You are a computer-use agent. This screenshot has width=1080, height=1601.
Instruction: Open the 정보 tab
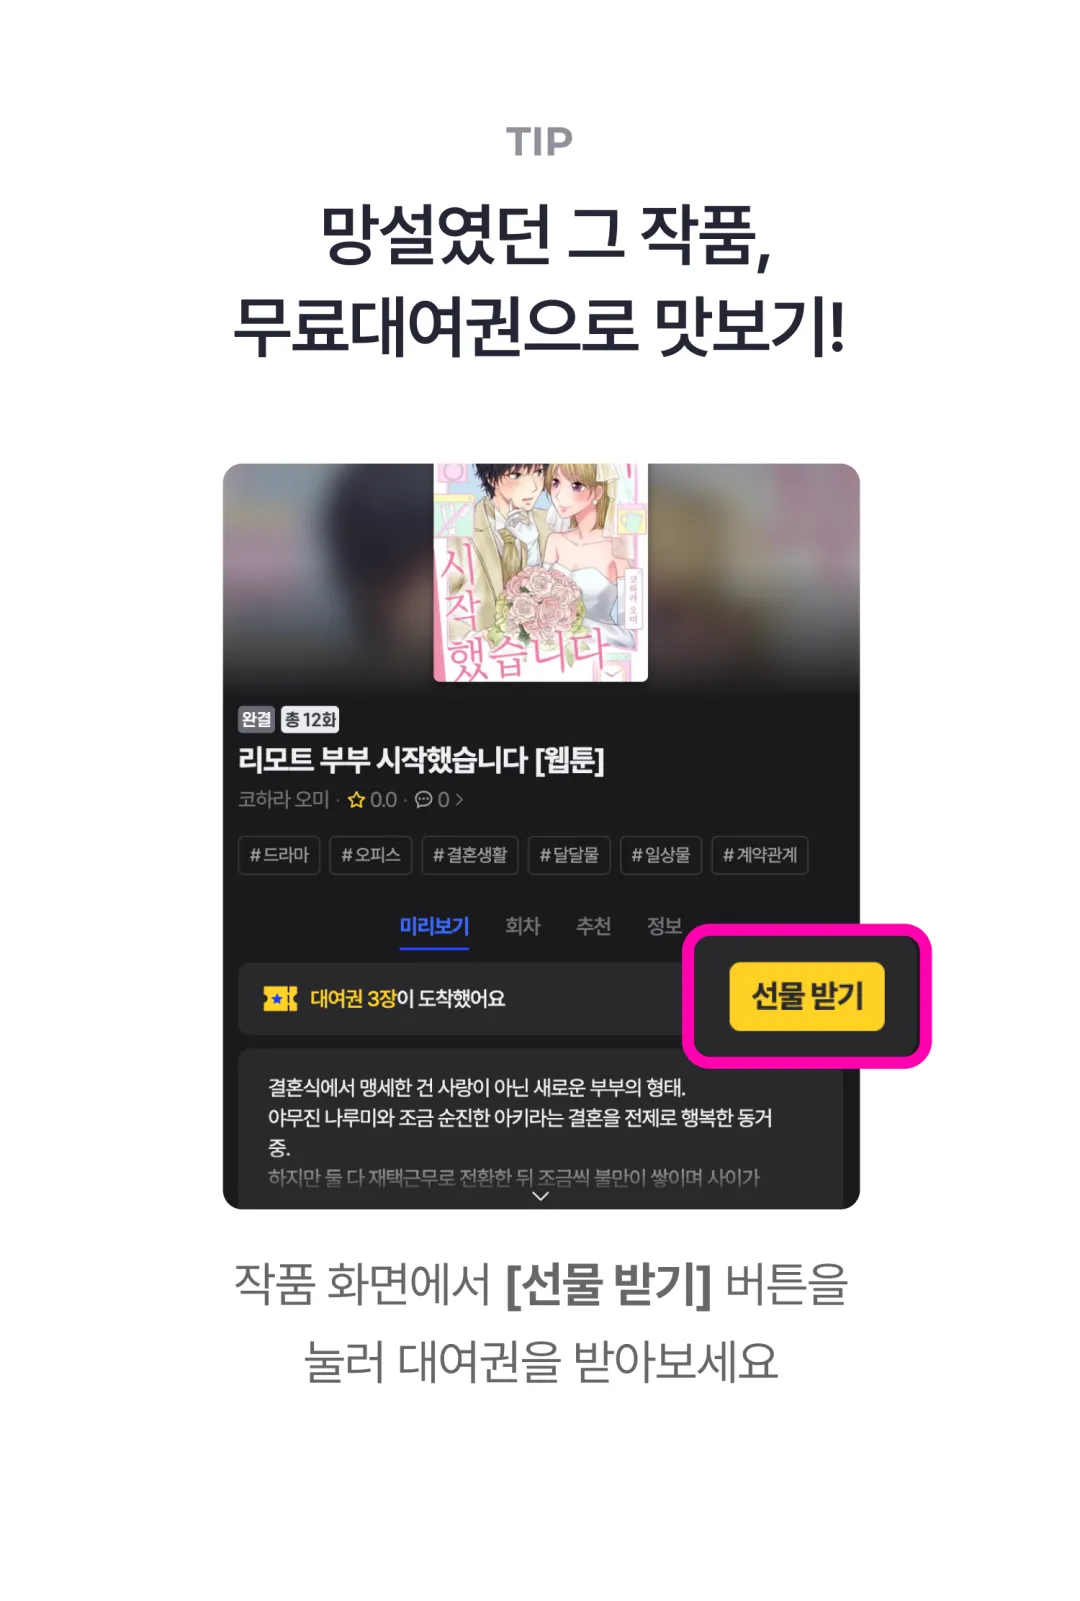coord(664,926)
